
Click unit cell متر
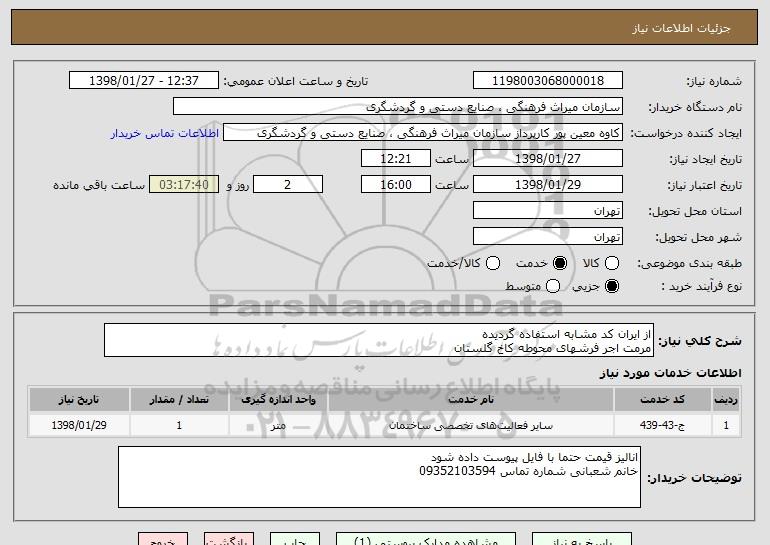[278, 425]
